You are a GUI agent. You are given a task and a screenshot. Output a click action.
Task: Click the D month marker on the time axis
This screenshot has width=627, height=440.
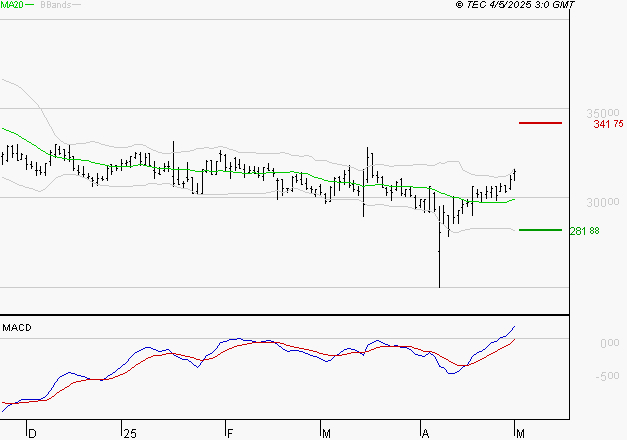(x=32, y=434)
